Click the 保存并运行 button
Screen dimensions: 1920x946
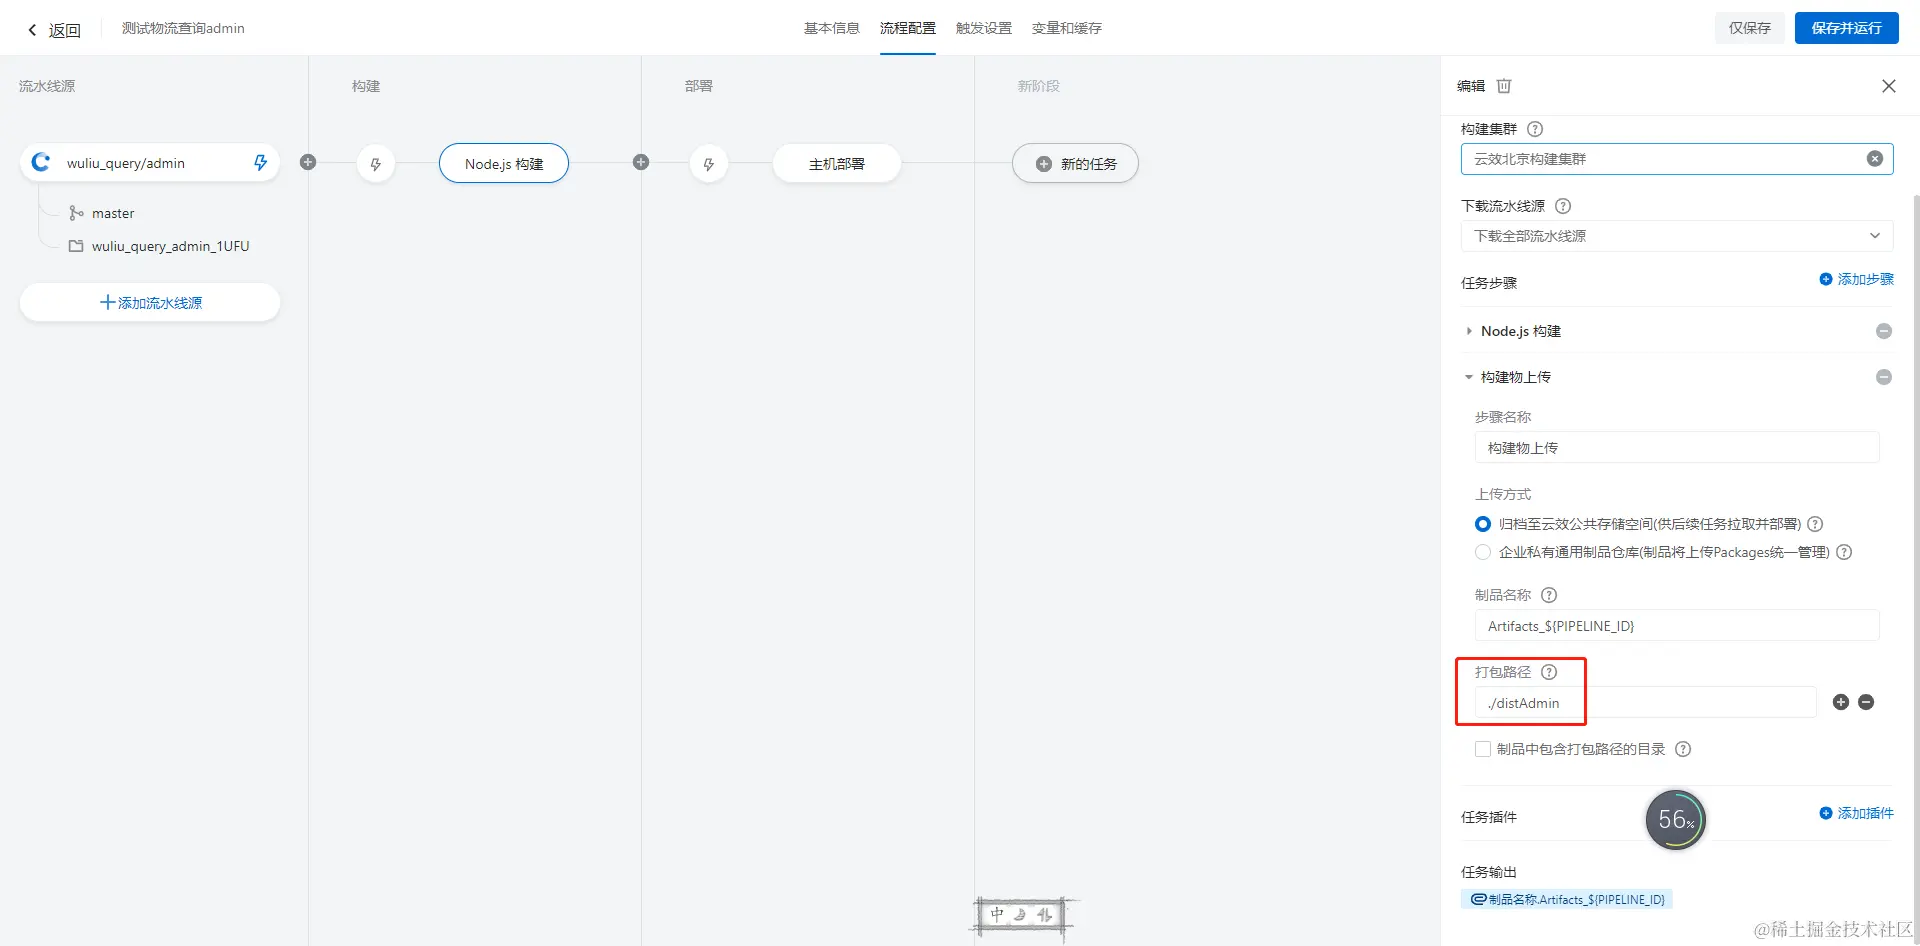click(x=1846, y=28)
